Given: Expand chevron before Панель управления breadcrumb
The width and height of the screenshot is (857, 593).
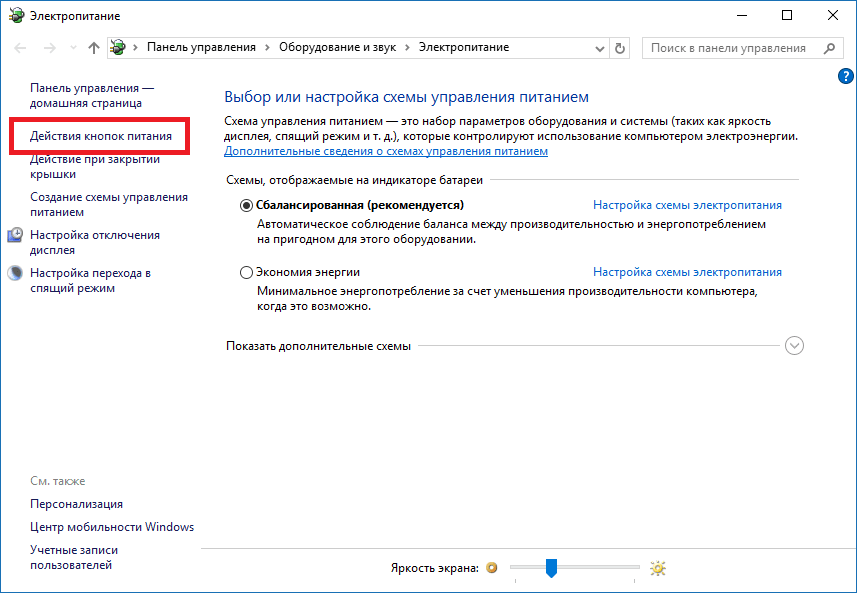Looking at the screenshot, I should pos(136,48).
